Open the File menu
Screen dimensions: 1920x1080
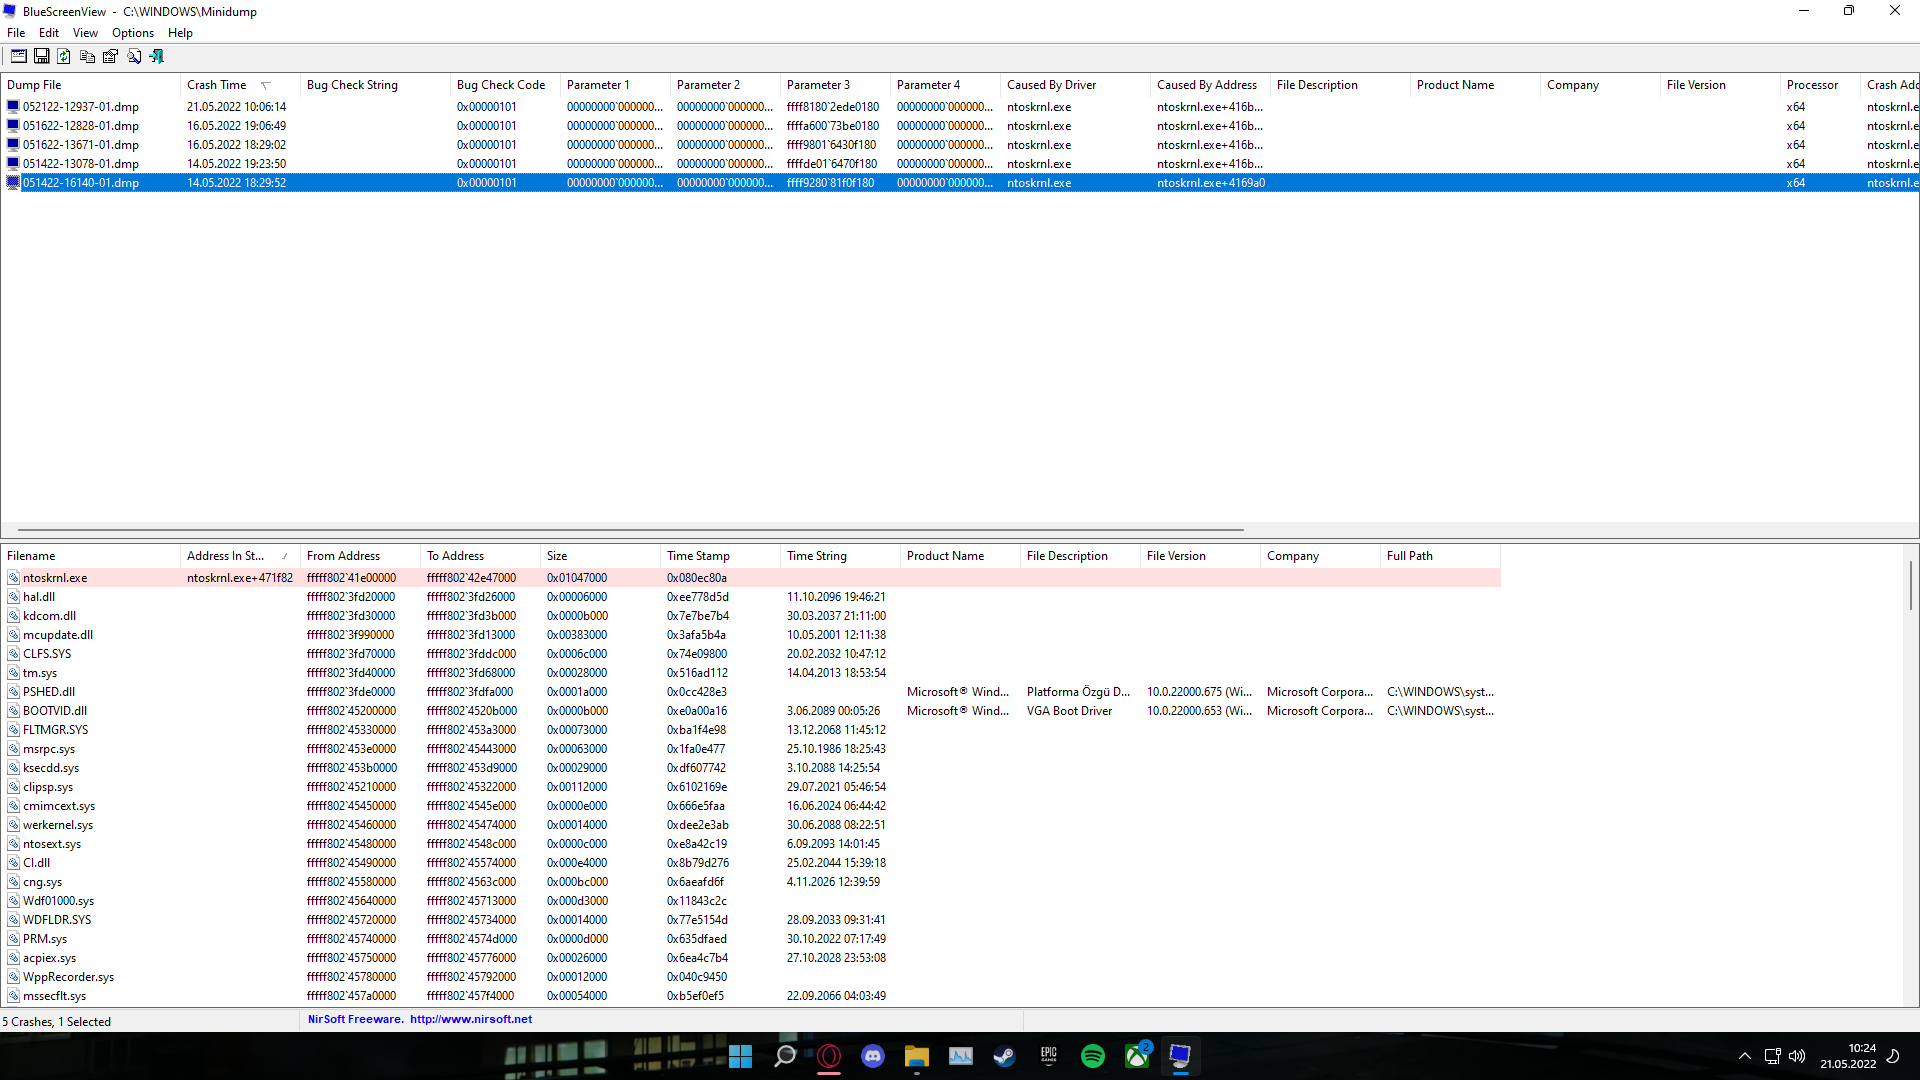16,33
